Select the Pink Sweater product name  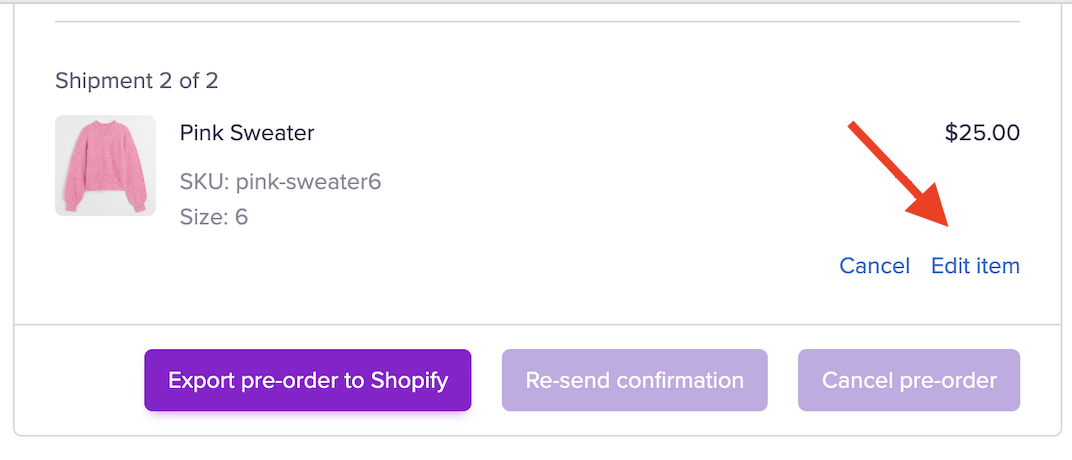coord(247,132)
